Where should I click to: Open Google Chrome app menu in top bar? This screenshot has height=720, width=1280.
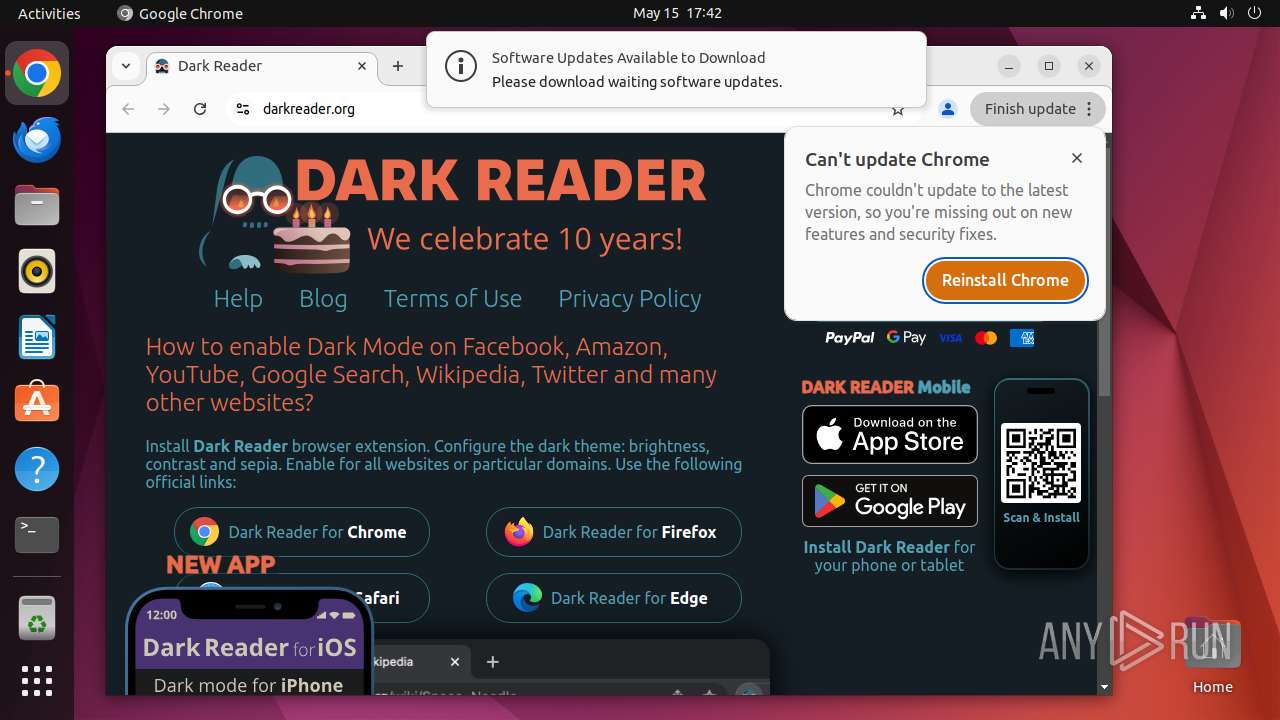pyautogui.click(x=180, y=13)
